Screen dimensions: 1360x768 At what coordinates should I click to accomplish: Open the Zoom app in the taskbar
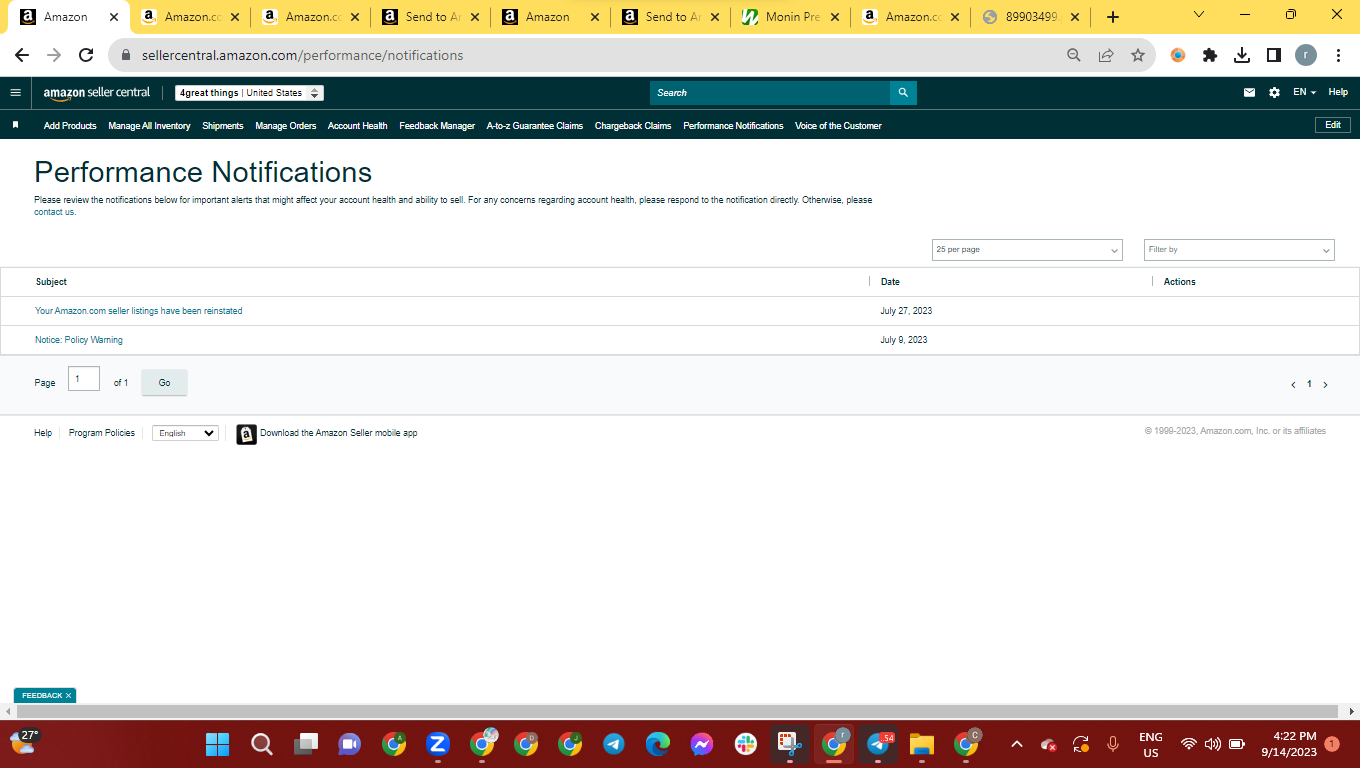pos(437,744)
